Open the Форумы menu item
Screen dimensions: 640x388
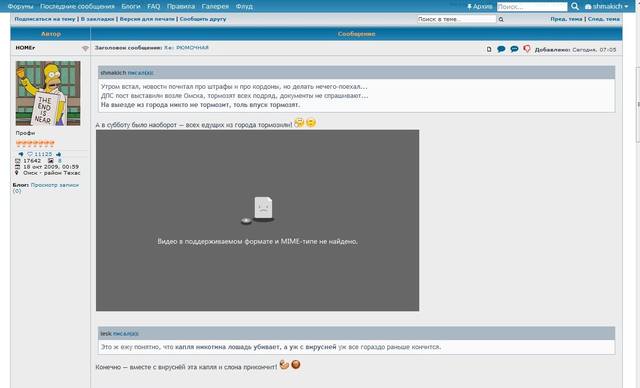click(x=20, y=7)
